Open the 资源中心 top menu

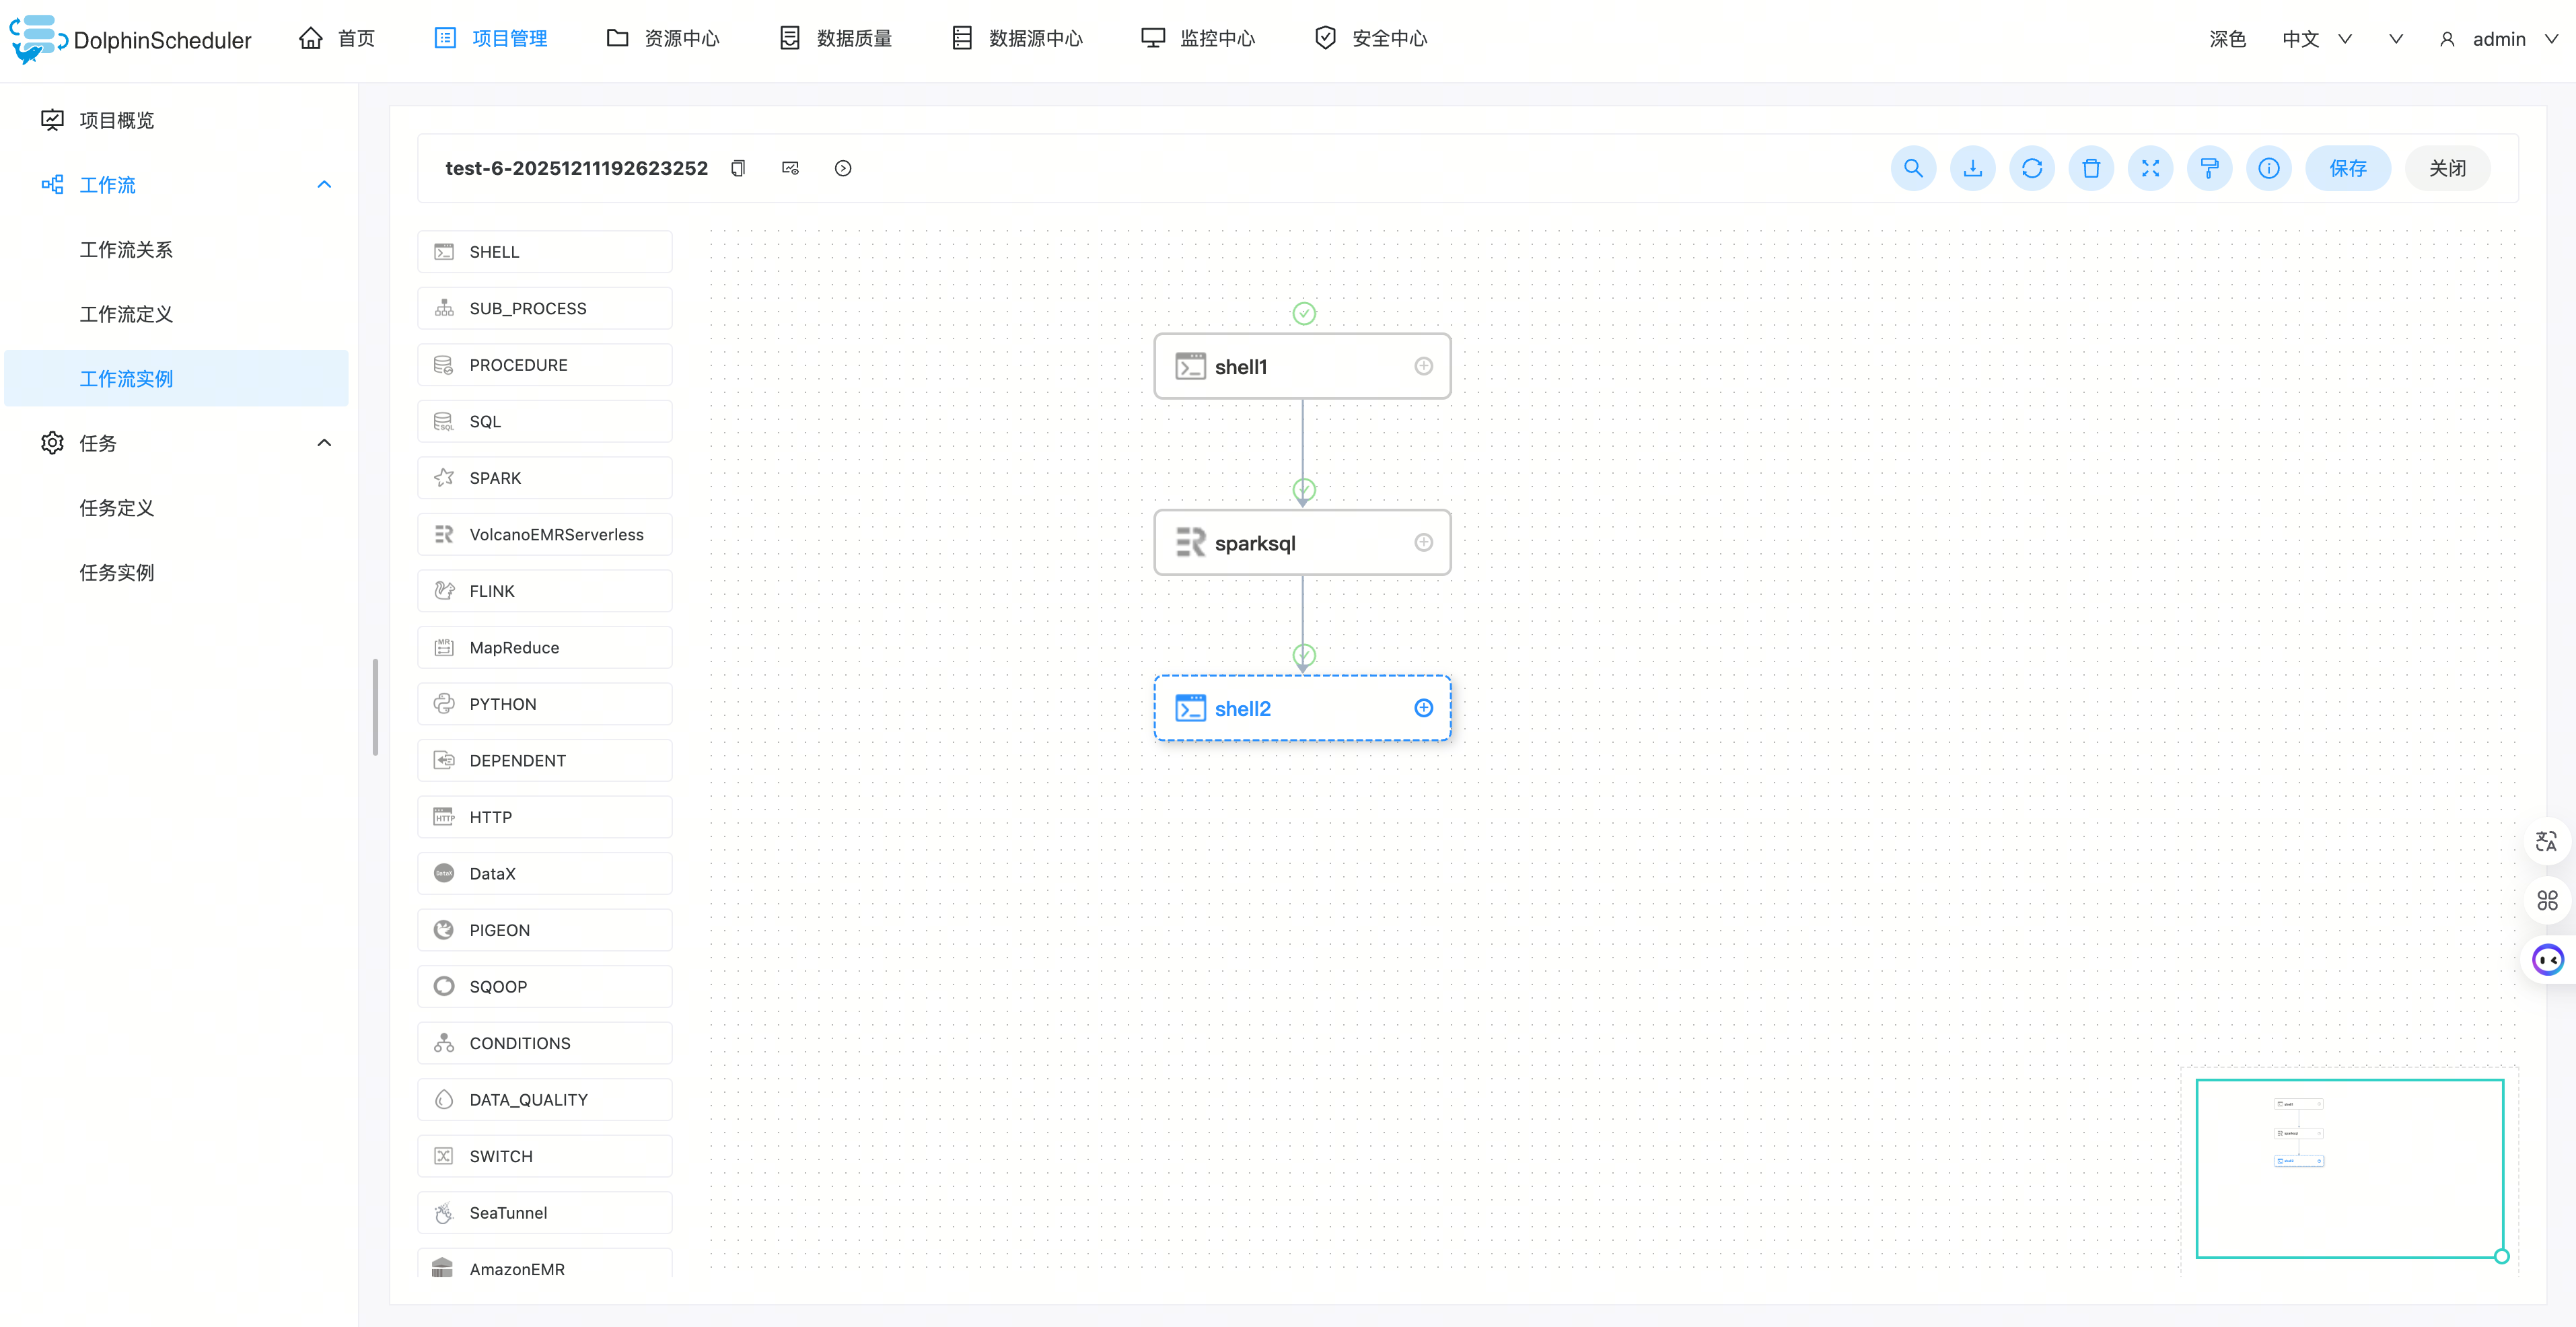663,38
